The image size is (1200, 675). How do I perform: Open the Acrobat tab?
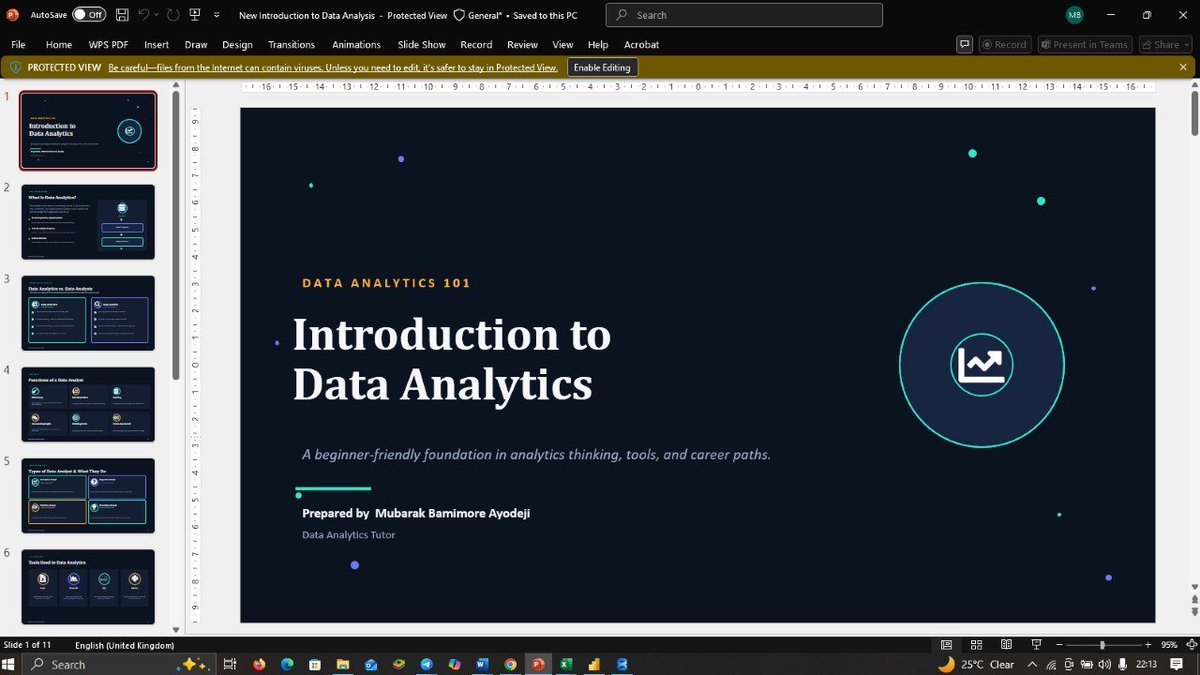coord(642,45)
